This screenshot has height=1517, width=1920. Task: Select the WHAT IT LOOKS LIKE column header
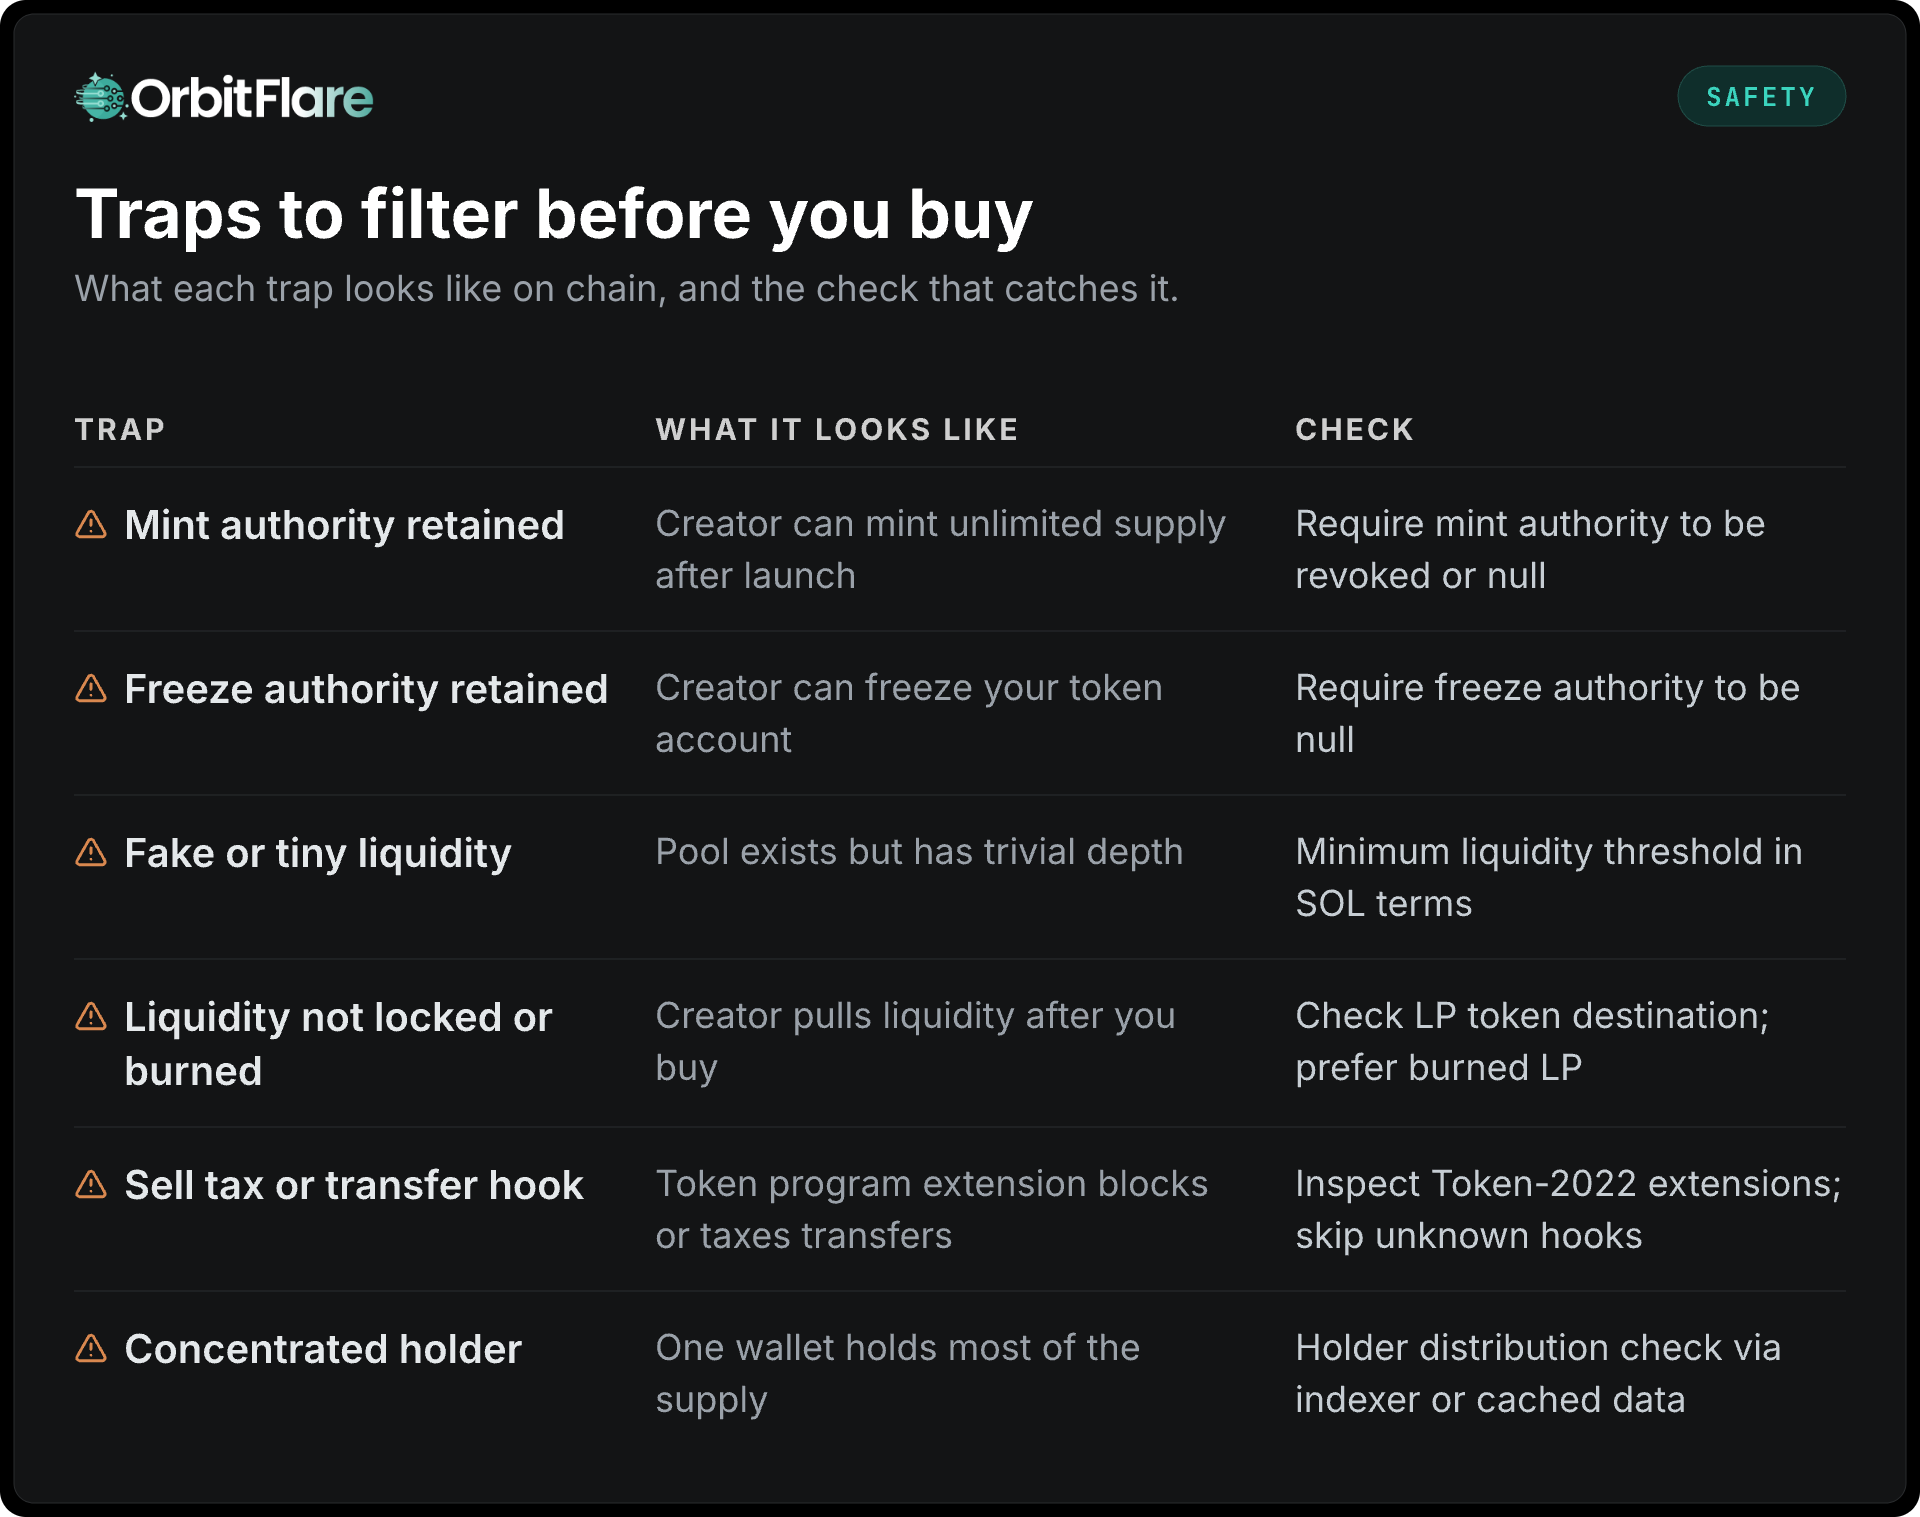(x=837, y=429)
